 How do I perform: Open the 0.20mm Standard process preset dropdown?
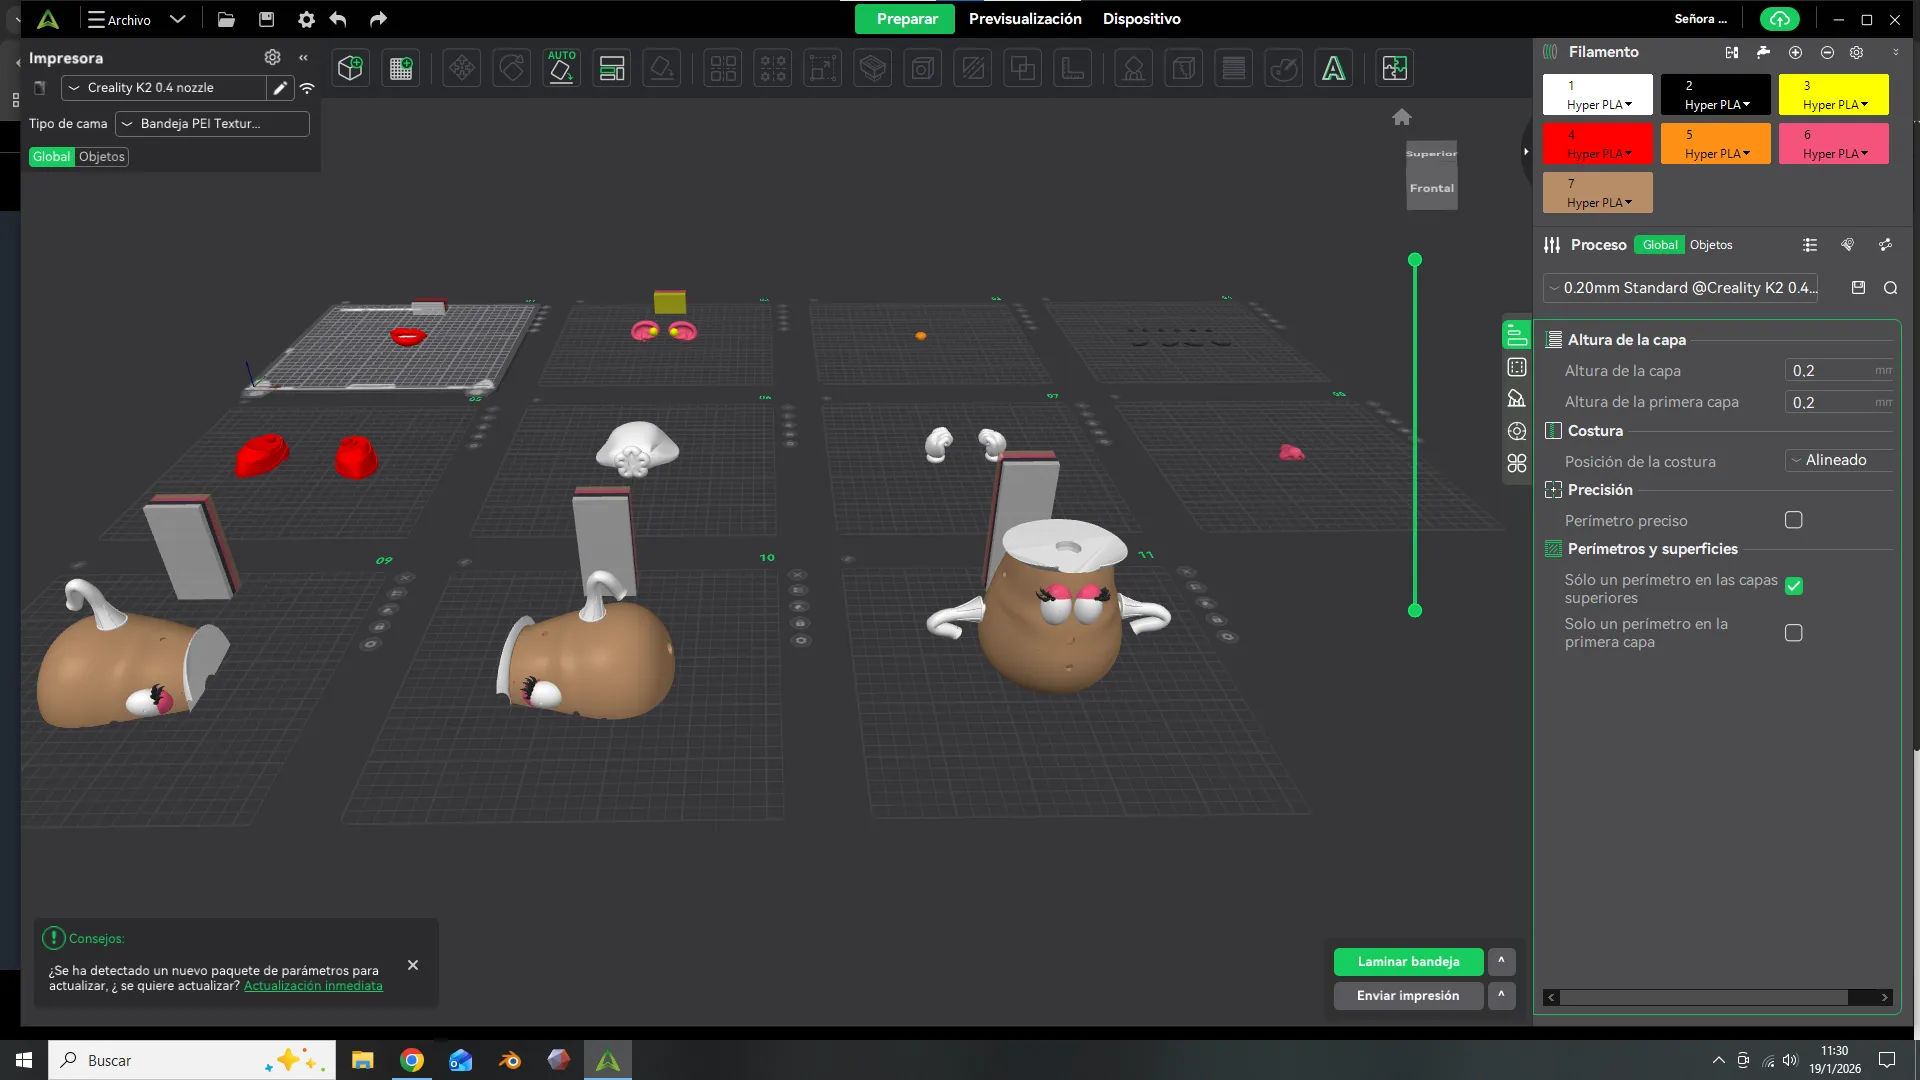(1680, 288)
